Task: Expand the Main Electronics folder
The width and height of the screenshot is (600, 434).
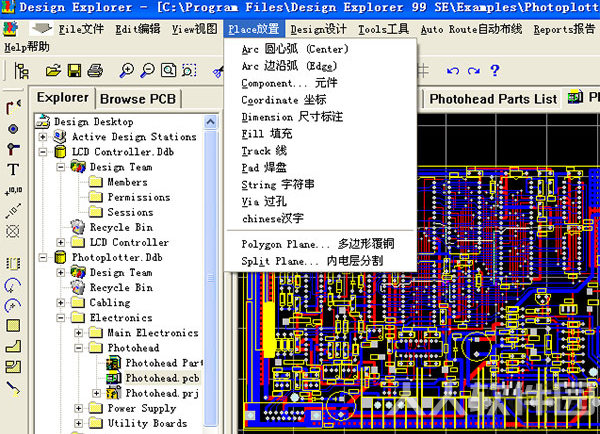Action: [78, 333]
